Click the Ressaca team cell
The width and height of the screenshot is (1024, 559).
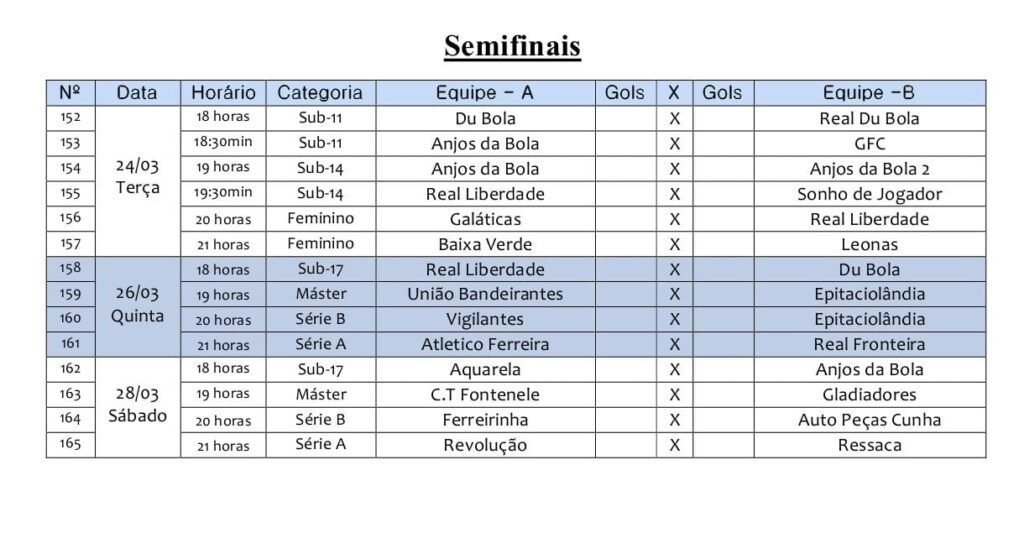pos(869,445)
